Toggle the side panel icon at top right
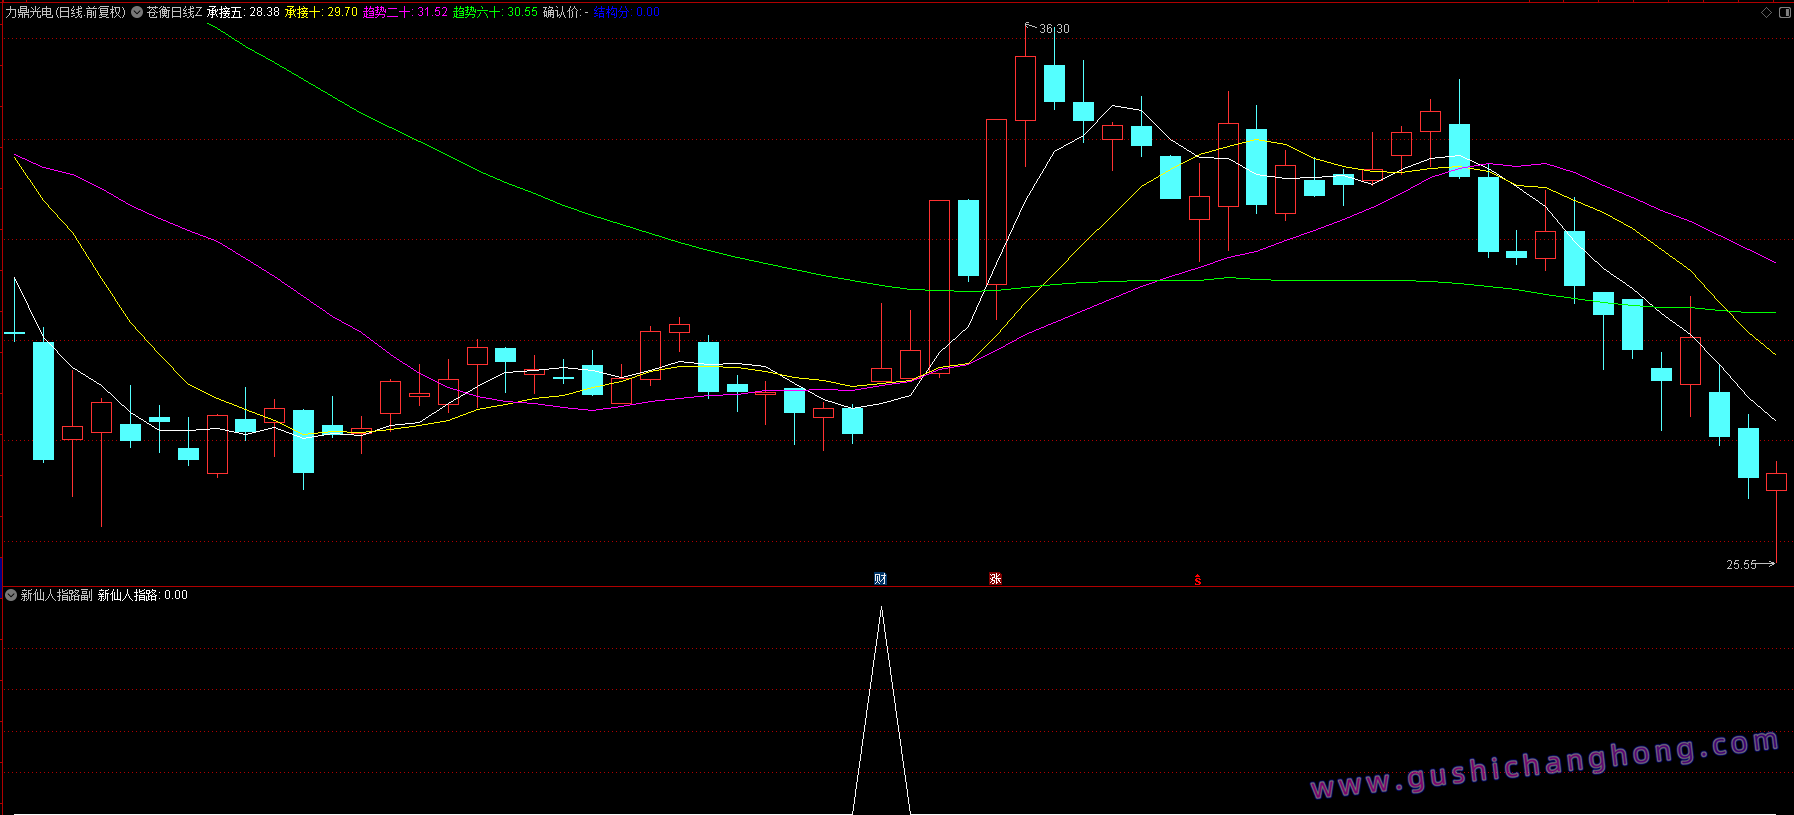Screen dimensions: 1794x815 click(1785, 13)
